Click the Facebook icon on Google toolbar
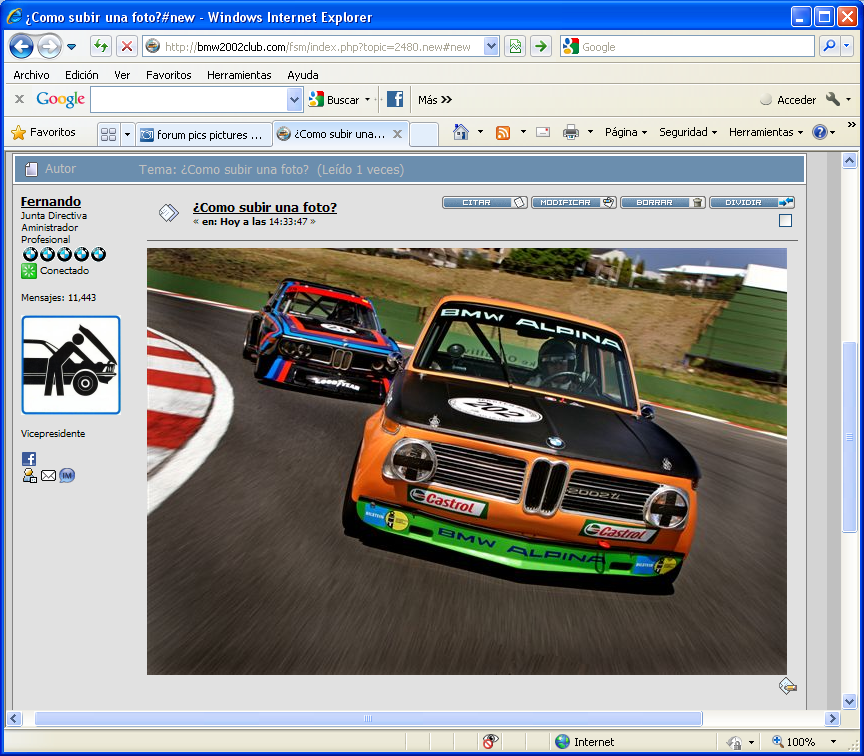864x756 pixels. coord(395,99)
